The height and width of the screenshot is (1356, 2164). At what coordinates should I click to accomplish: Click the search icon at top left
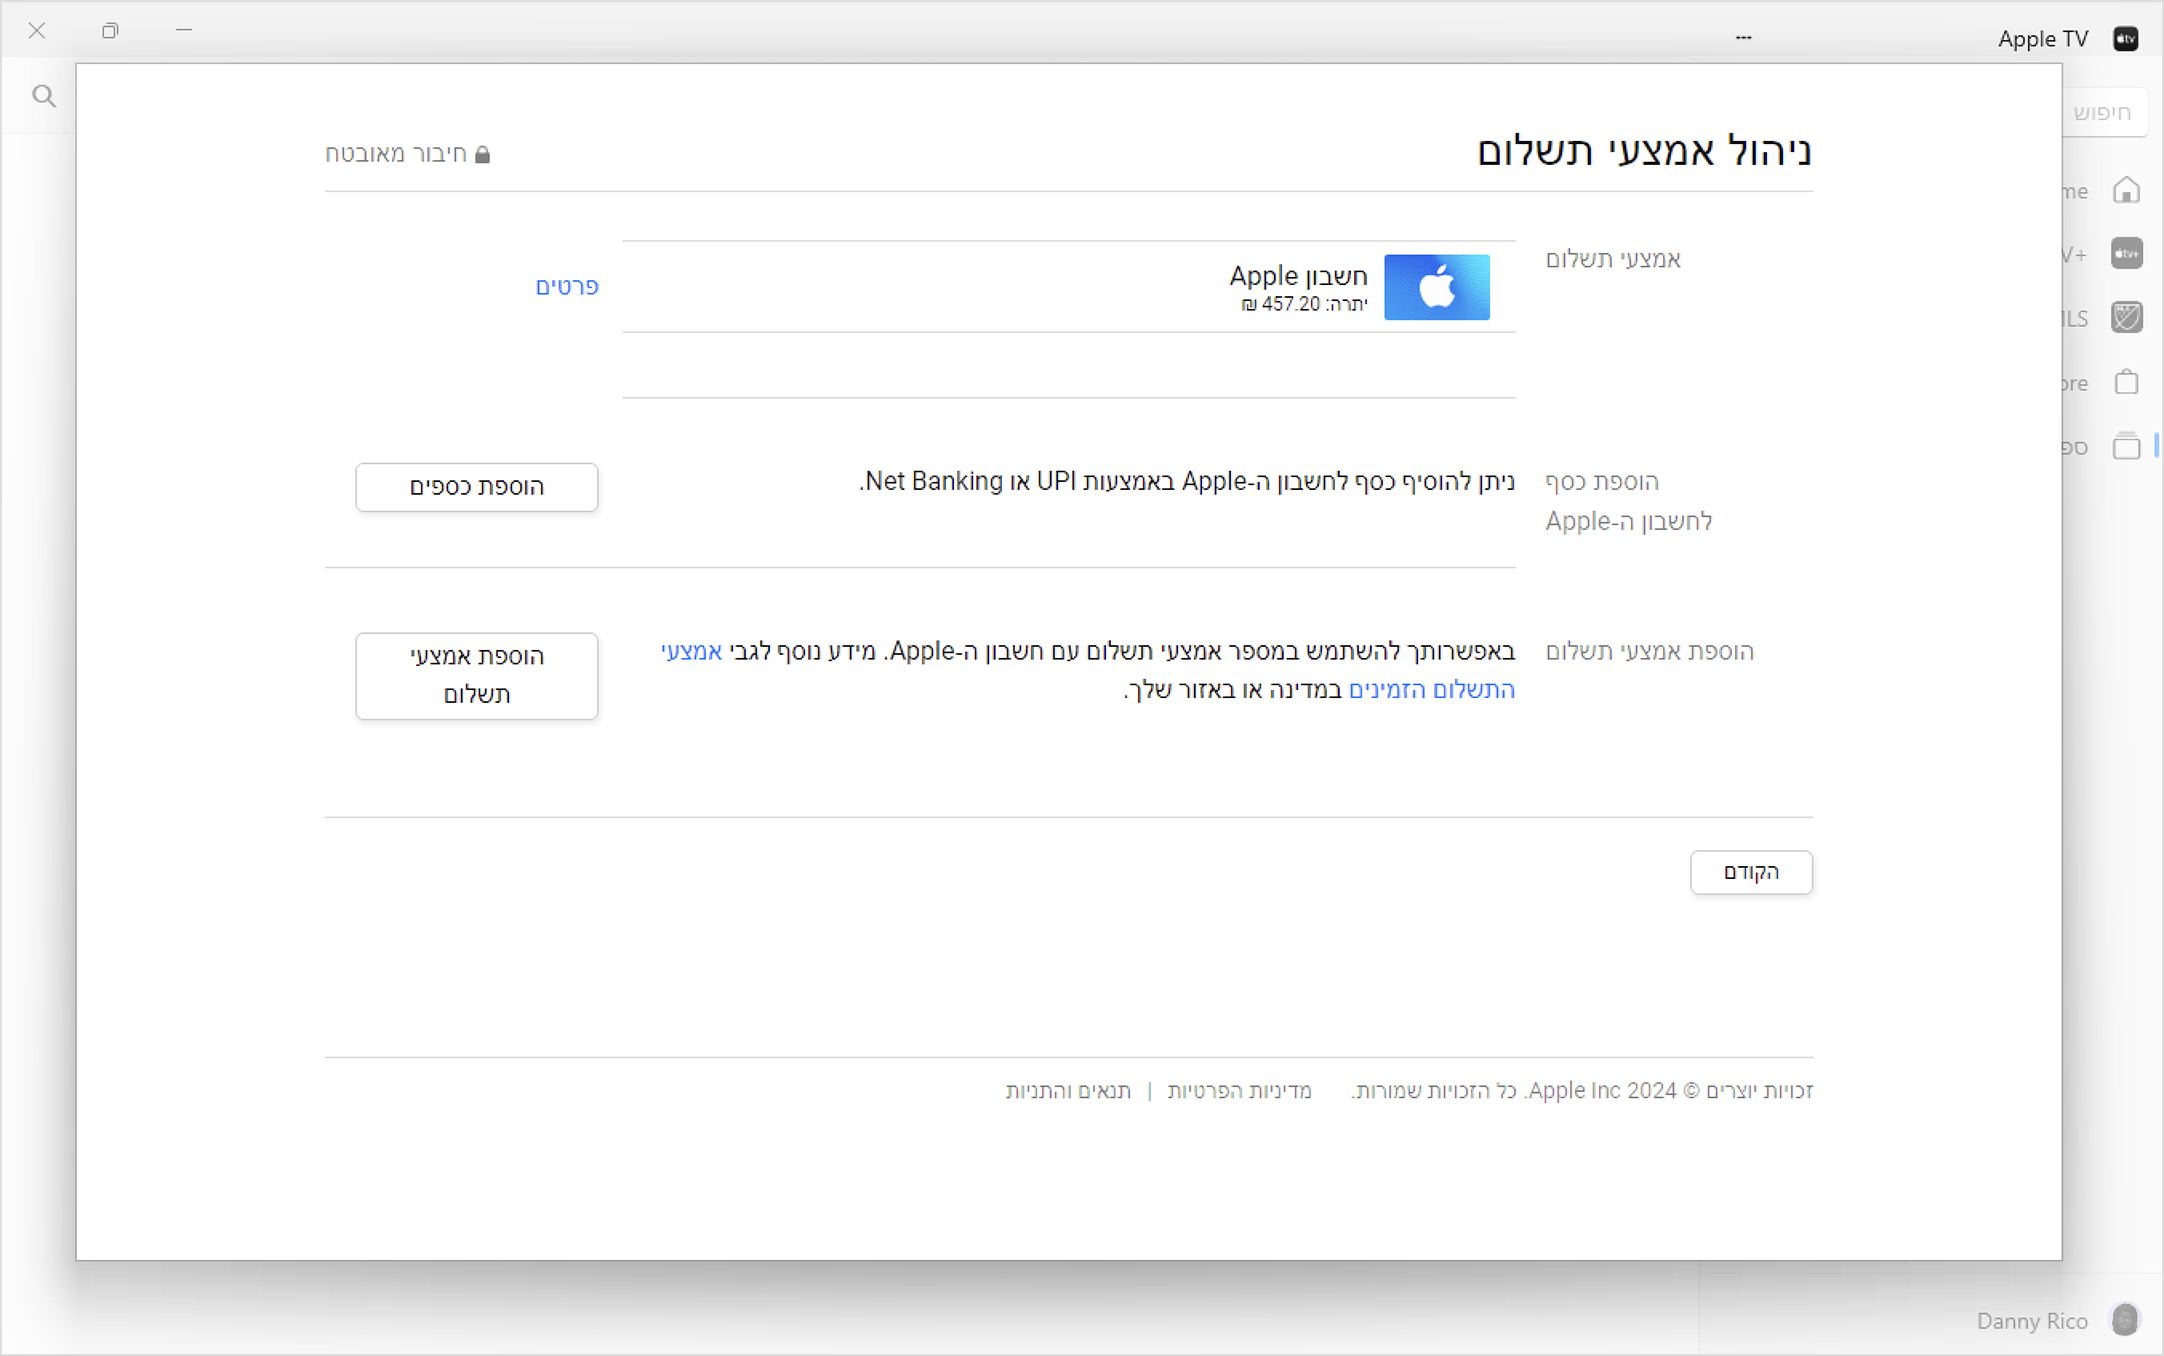[x=44, y=97]
